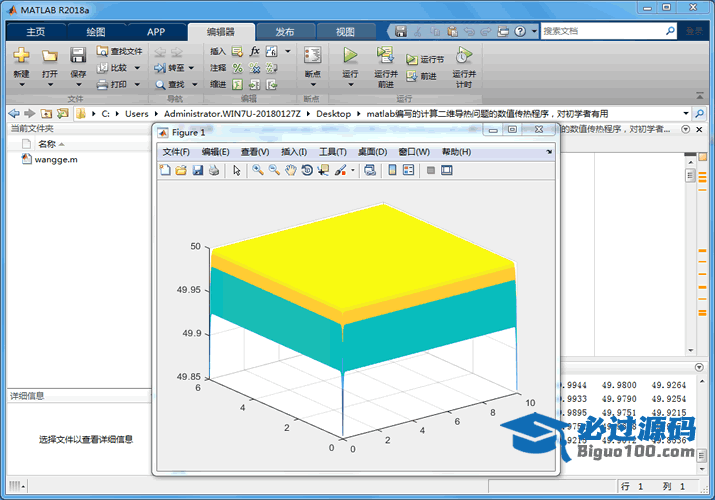Open Figure 1 File (文件) menu
The height and width of the screenshot is (500, 715).
coord(176,152)
